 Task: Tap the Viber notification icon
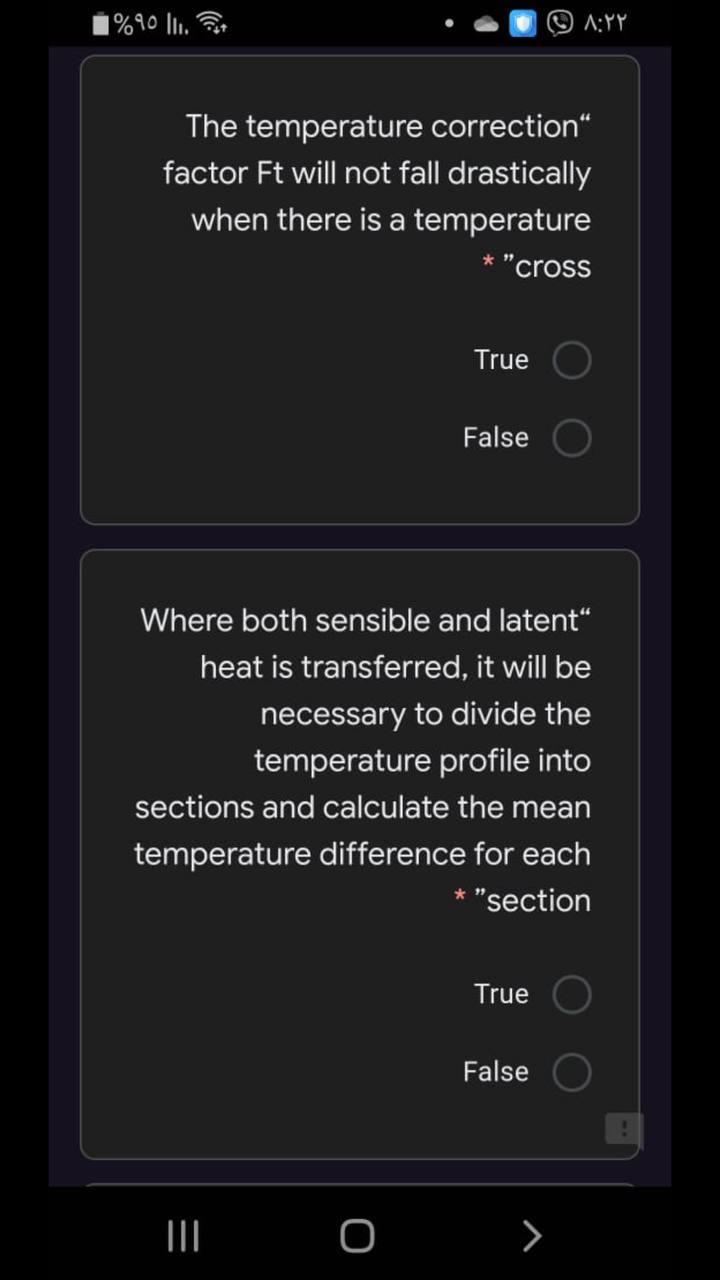556,22
